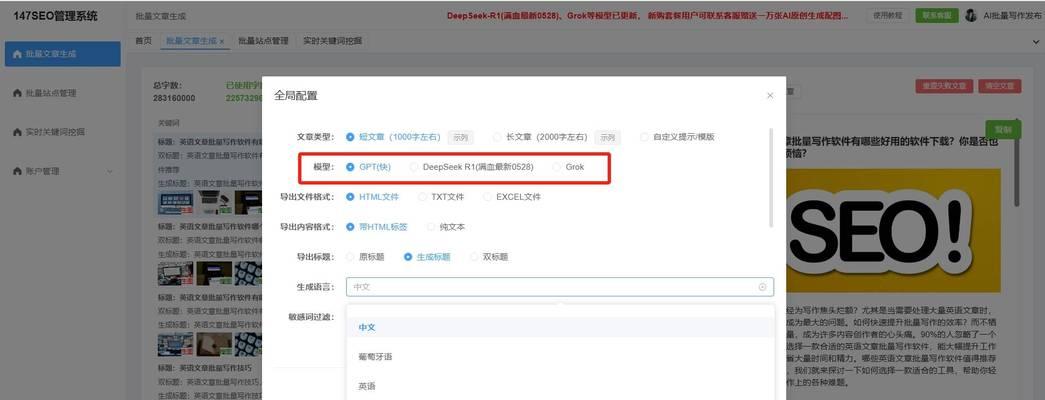1045x400 pixels.
Task: Click the 147SEO管理系统 logo title
Action: [55, 15]
